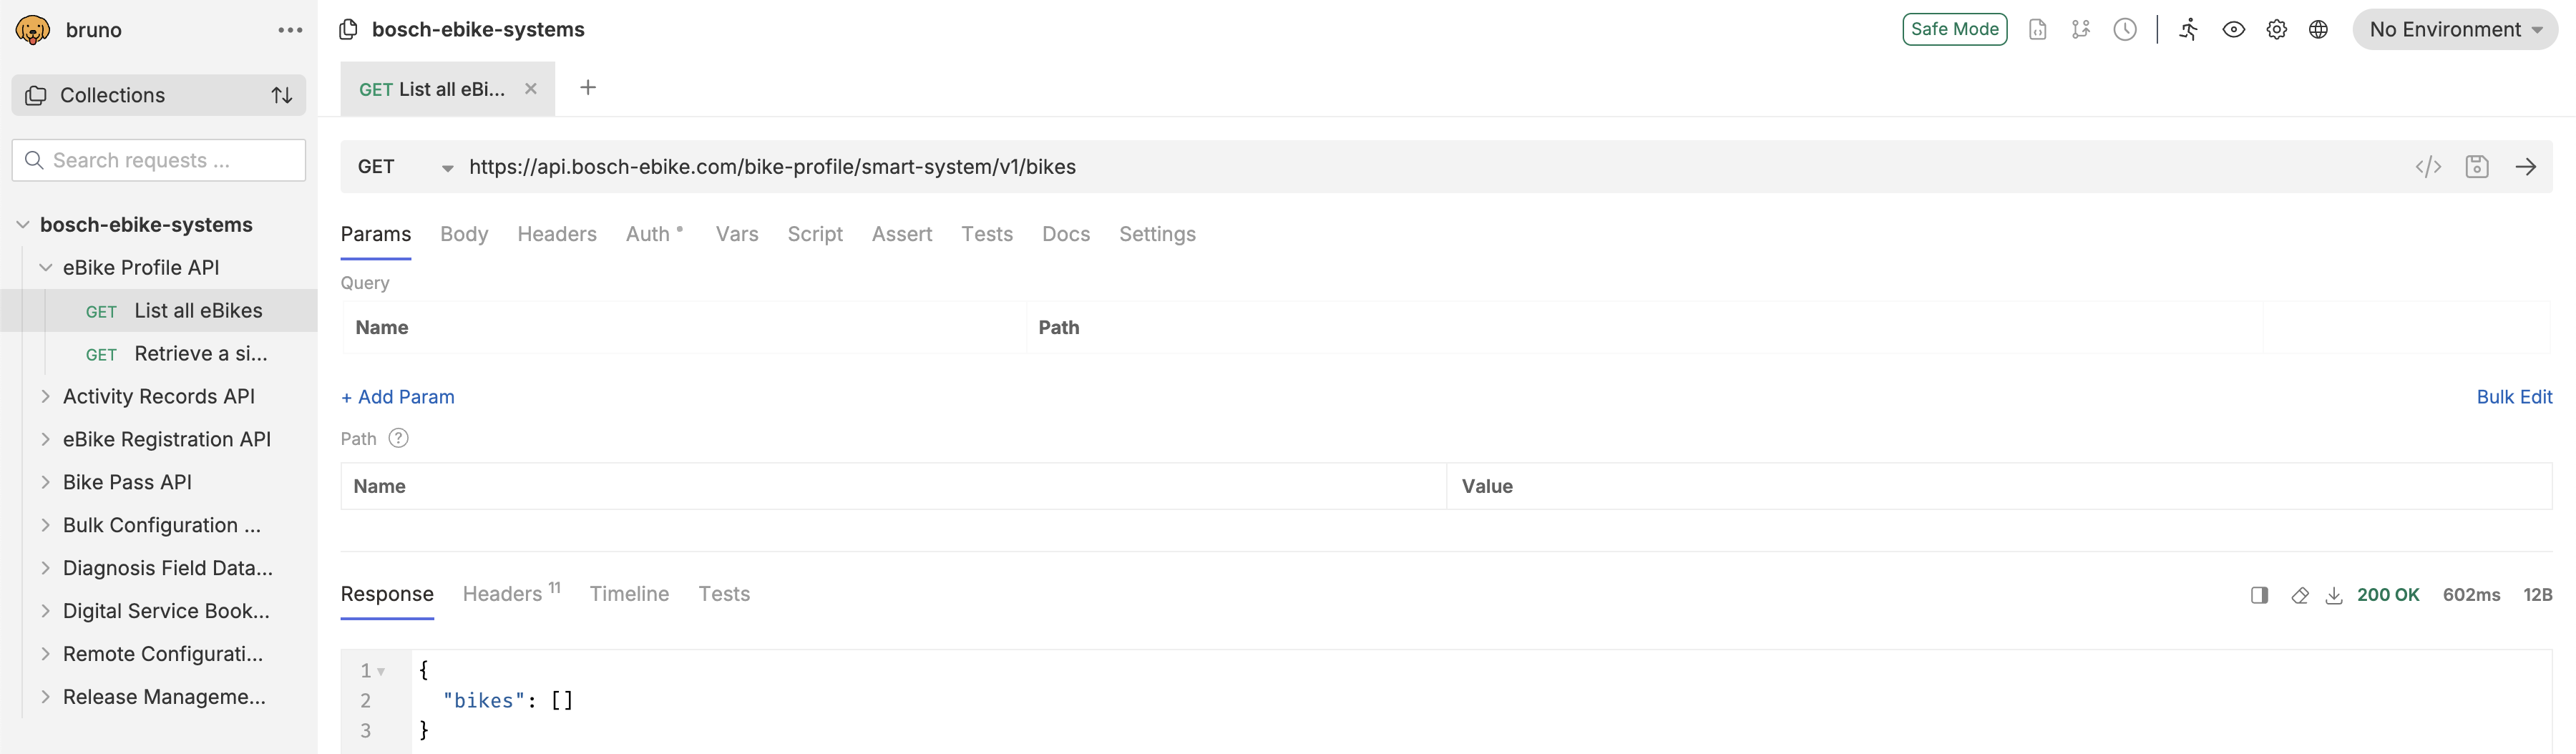Switch to the Settings tab

(x=1157, y=234)
